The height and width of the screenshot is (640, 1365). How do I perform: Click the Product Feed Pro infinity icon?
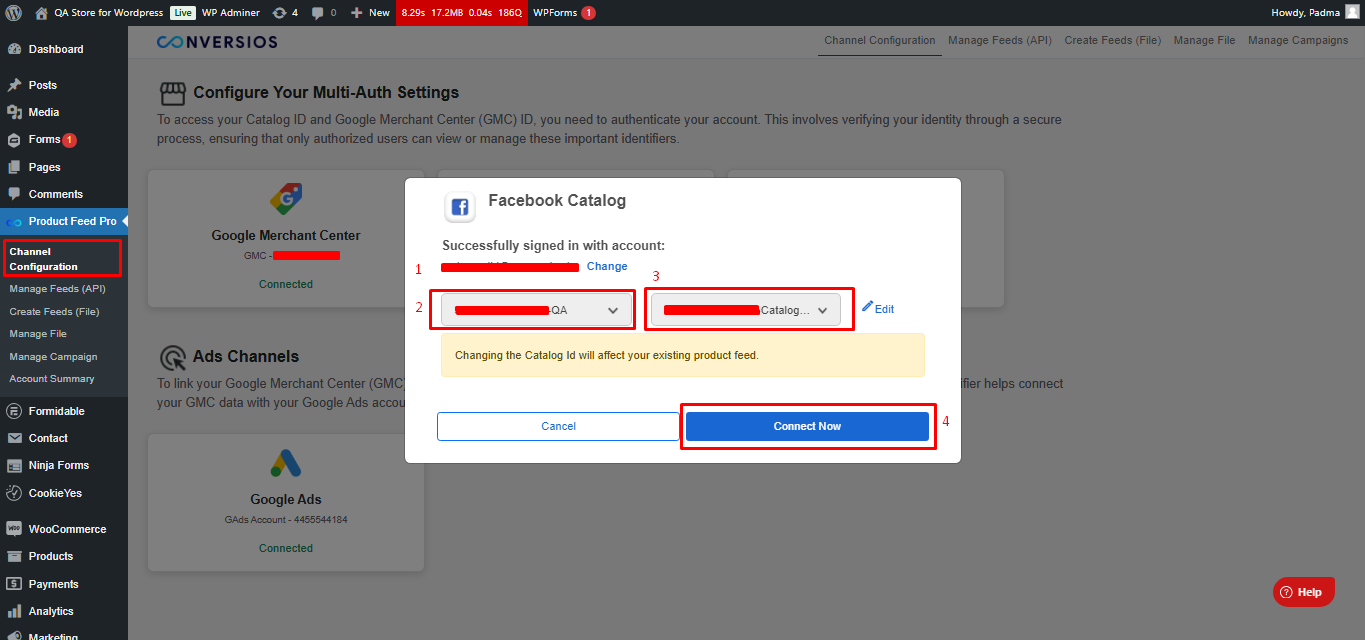(x=14, y=221)
